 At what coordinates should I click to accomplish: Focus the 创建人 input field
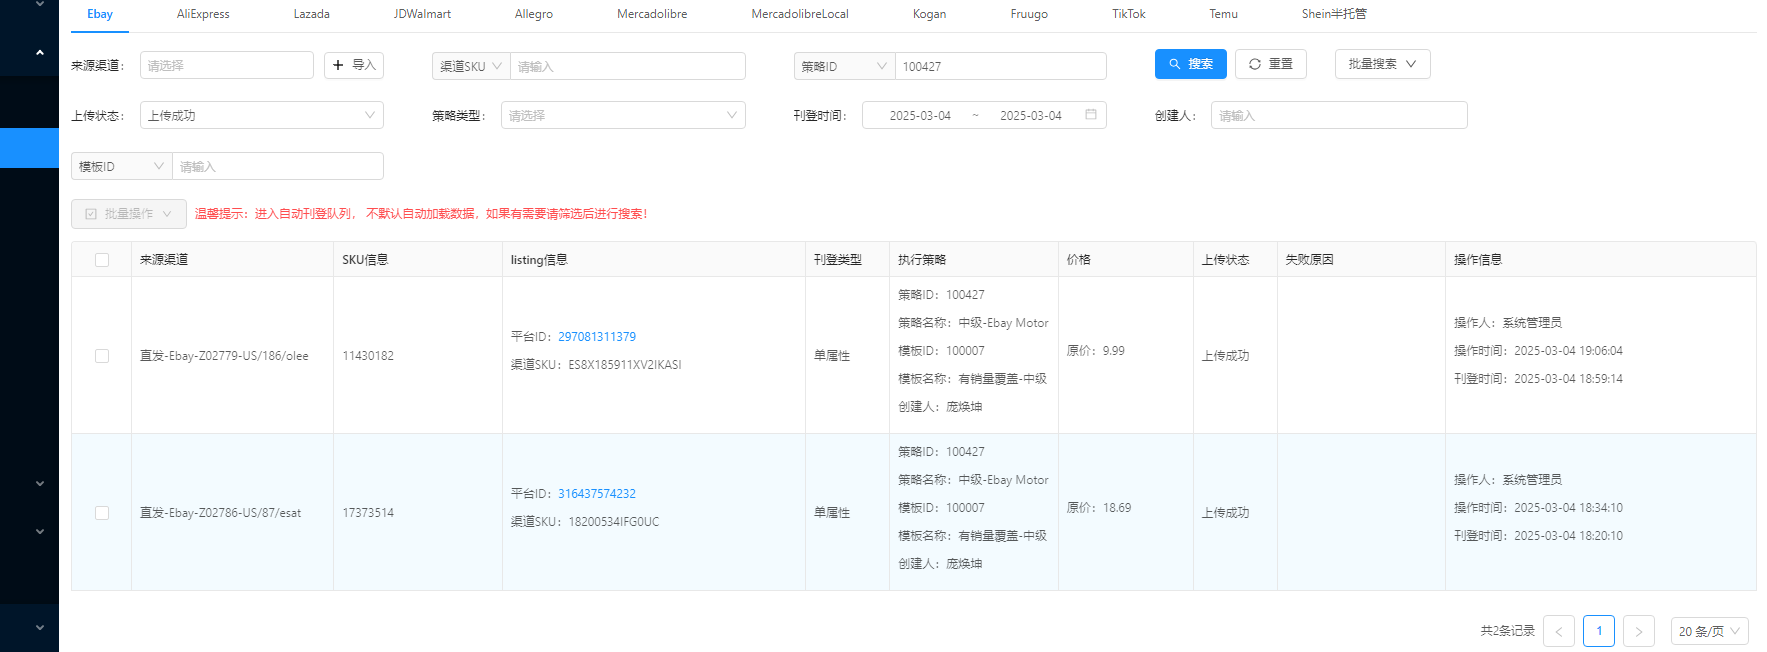1339,115
